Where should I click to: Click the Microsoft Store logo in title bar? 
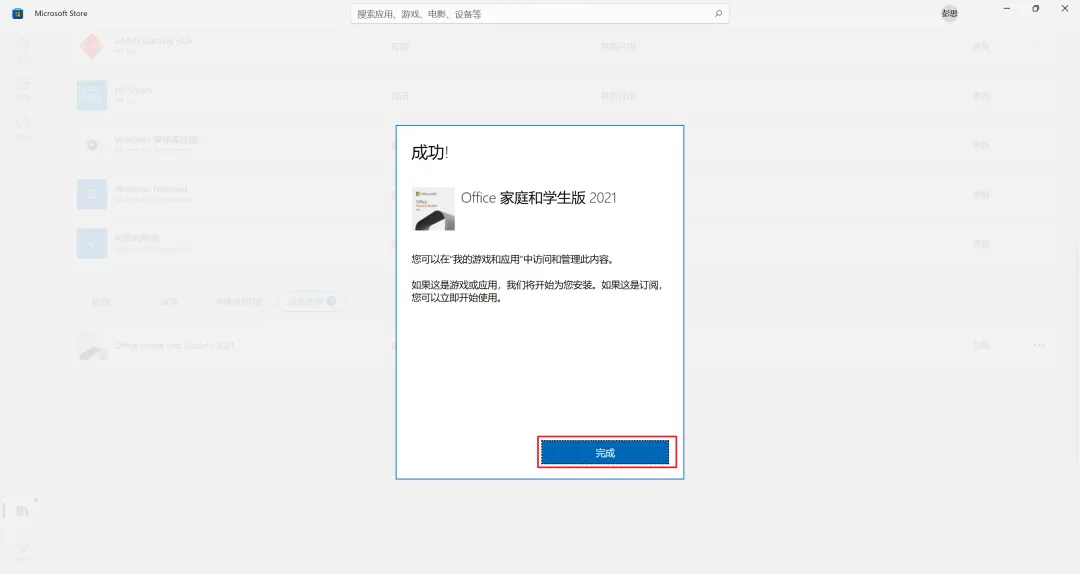click(18, 13)
